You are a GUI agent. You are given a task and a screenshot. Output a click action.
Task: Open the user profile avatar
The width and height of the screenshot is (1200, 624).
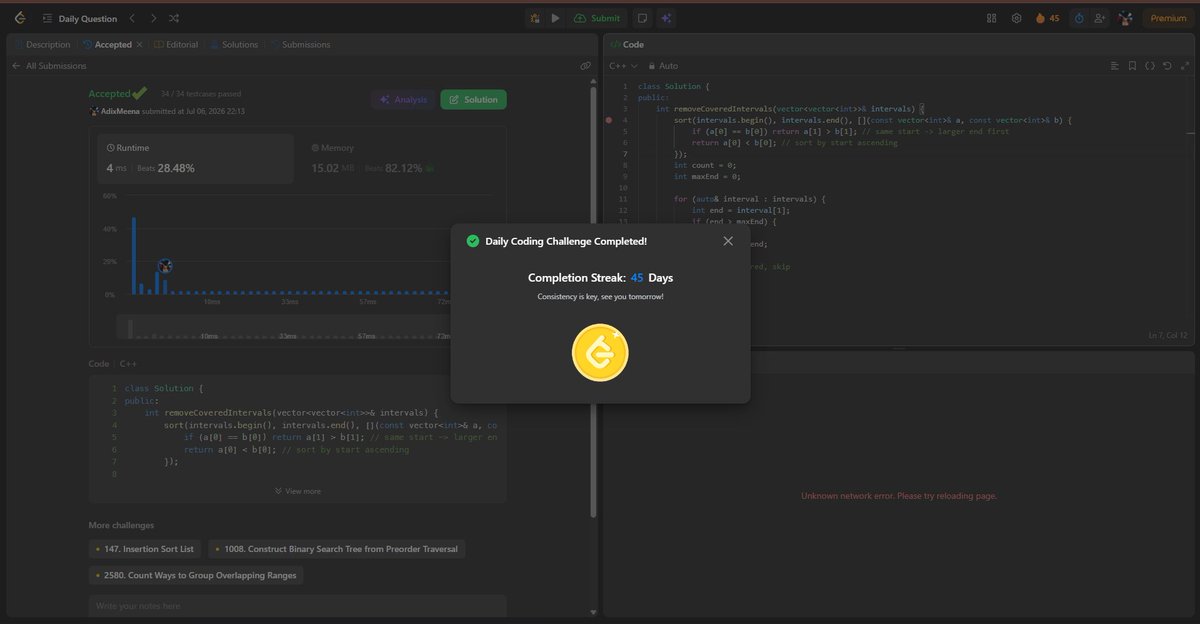[1125, 18]
